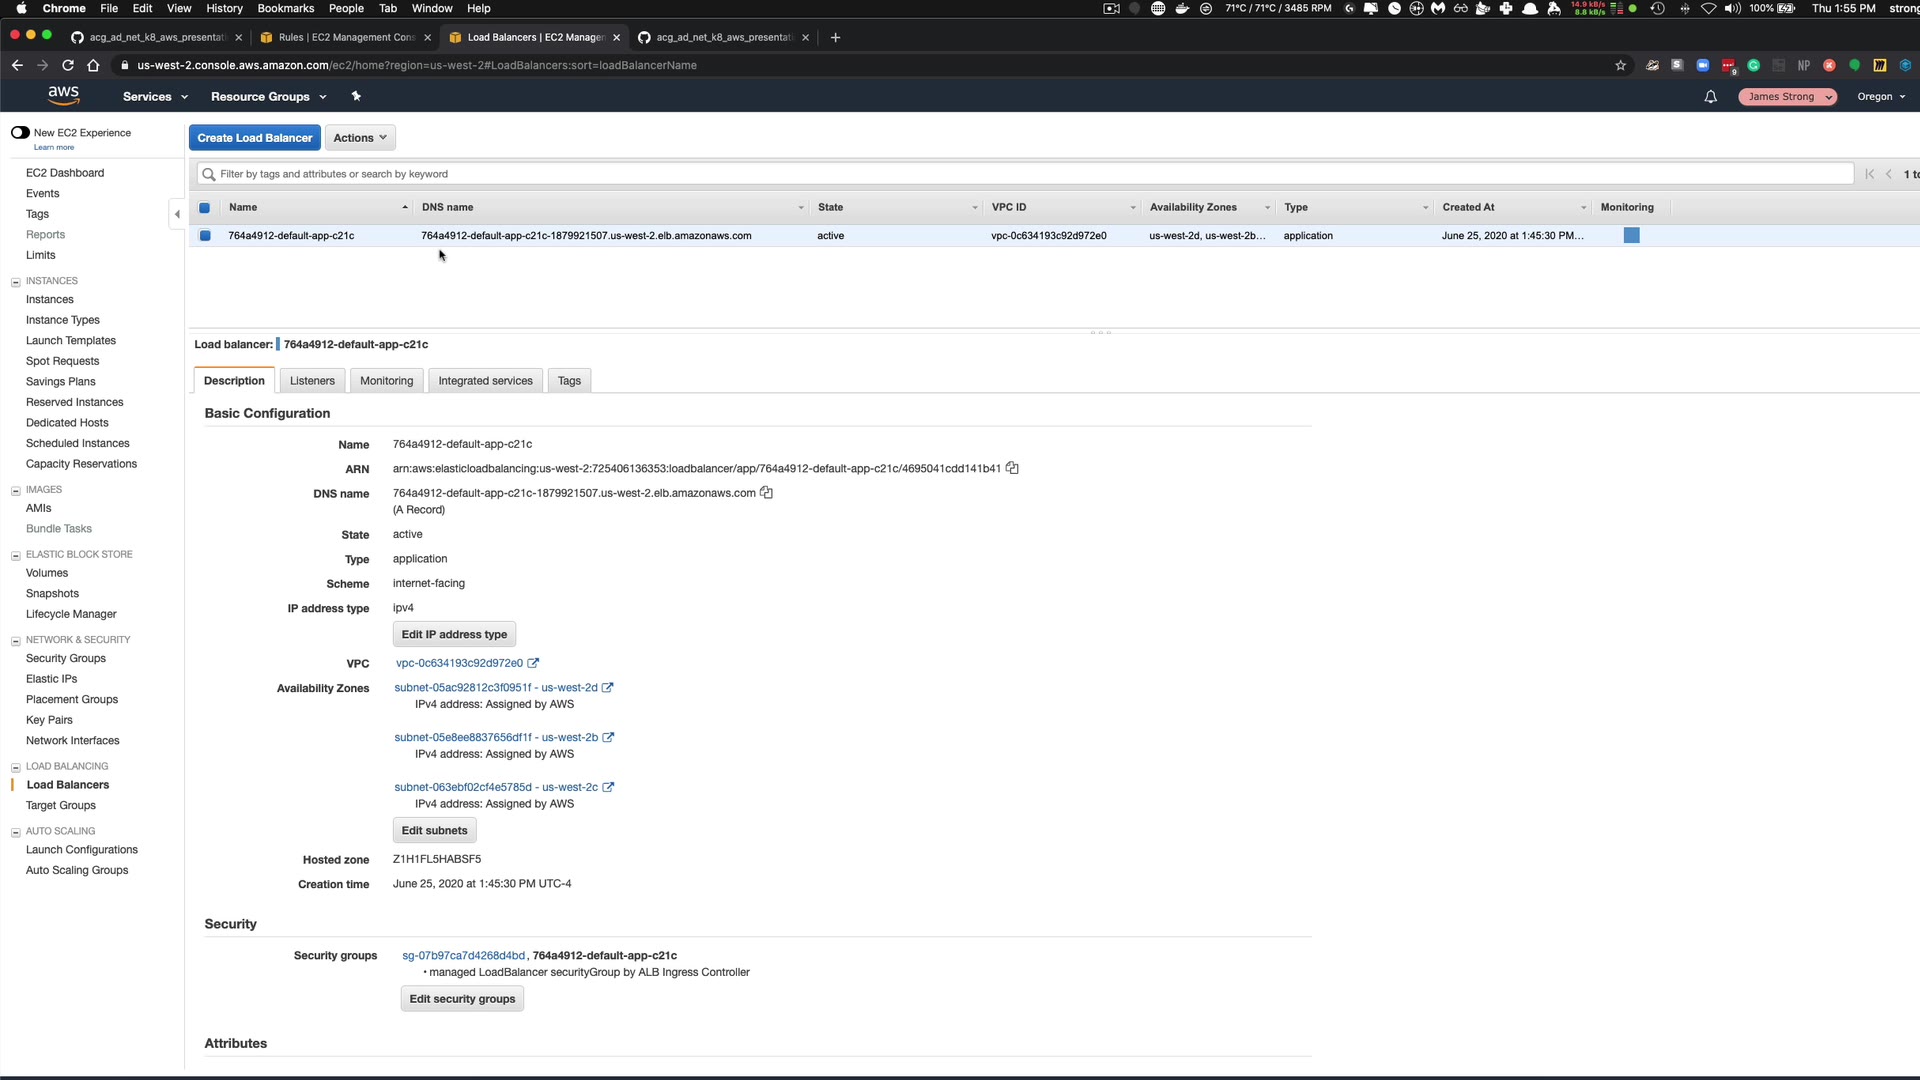
Task: Toggle the select-all checkbox in table header
Action: 205,208
